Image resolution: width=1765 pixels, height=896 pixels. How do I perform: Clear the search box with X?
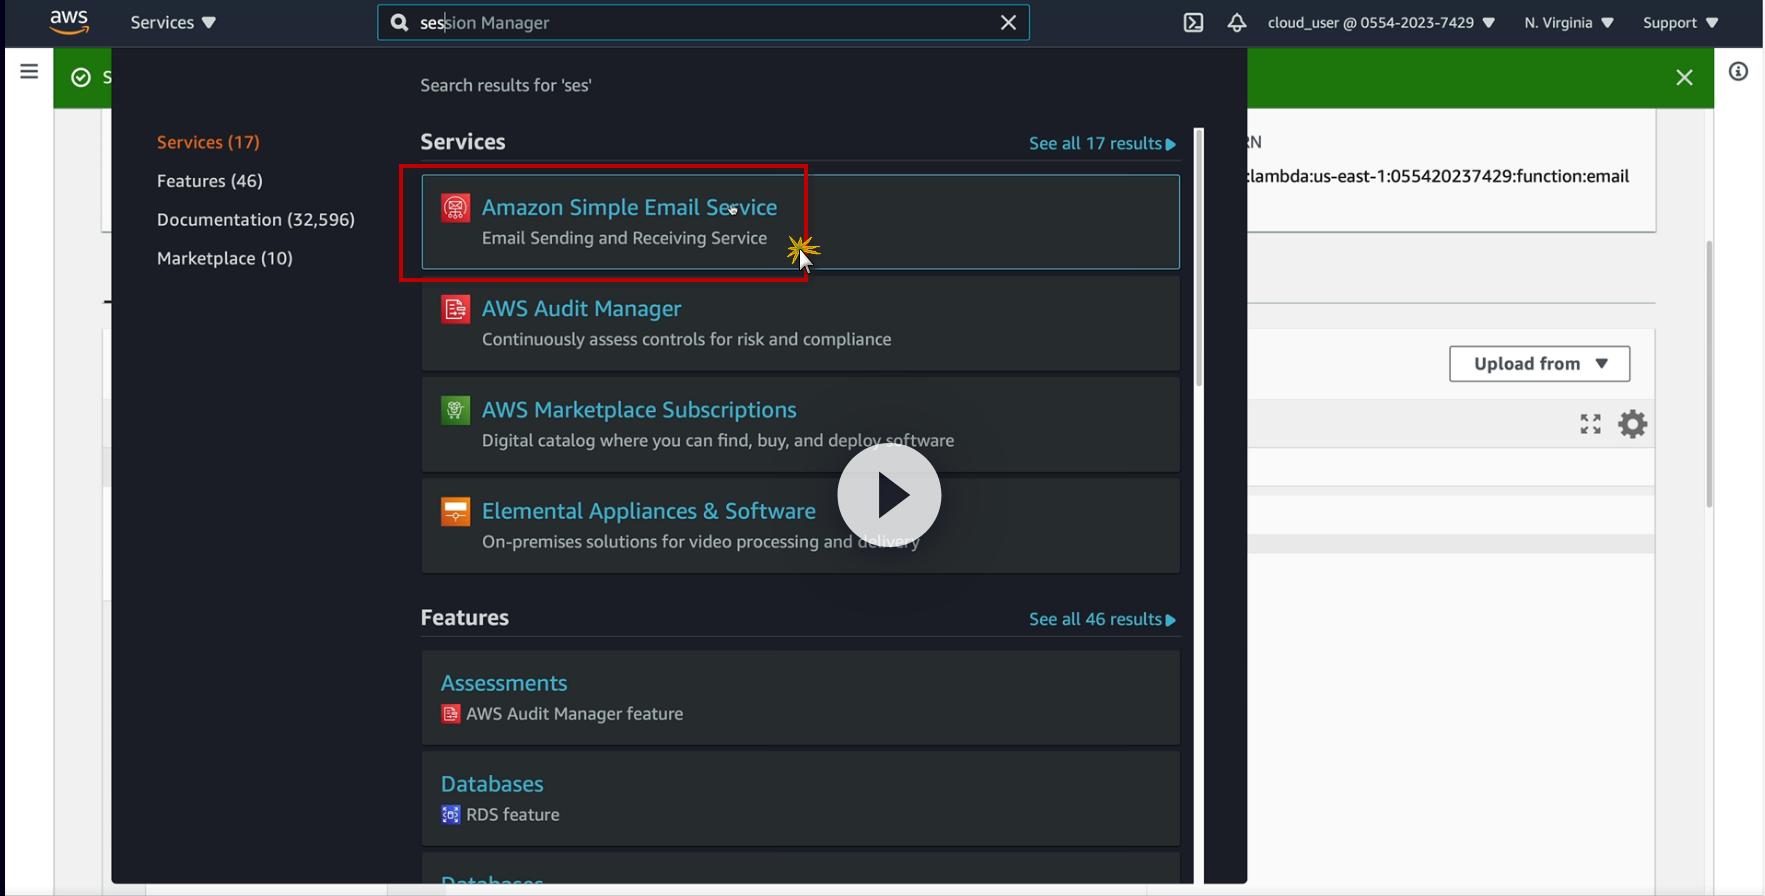point(1008,23)
